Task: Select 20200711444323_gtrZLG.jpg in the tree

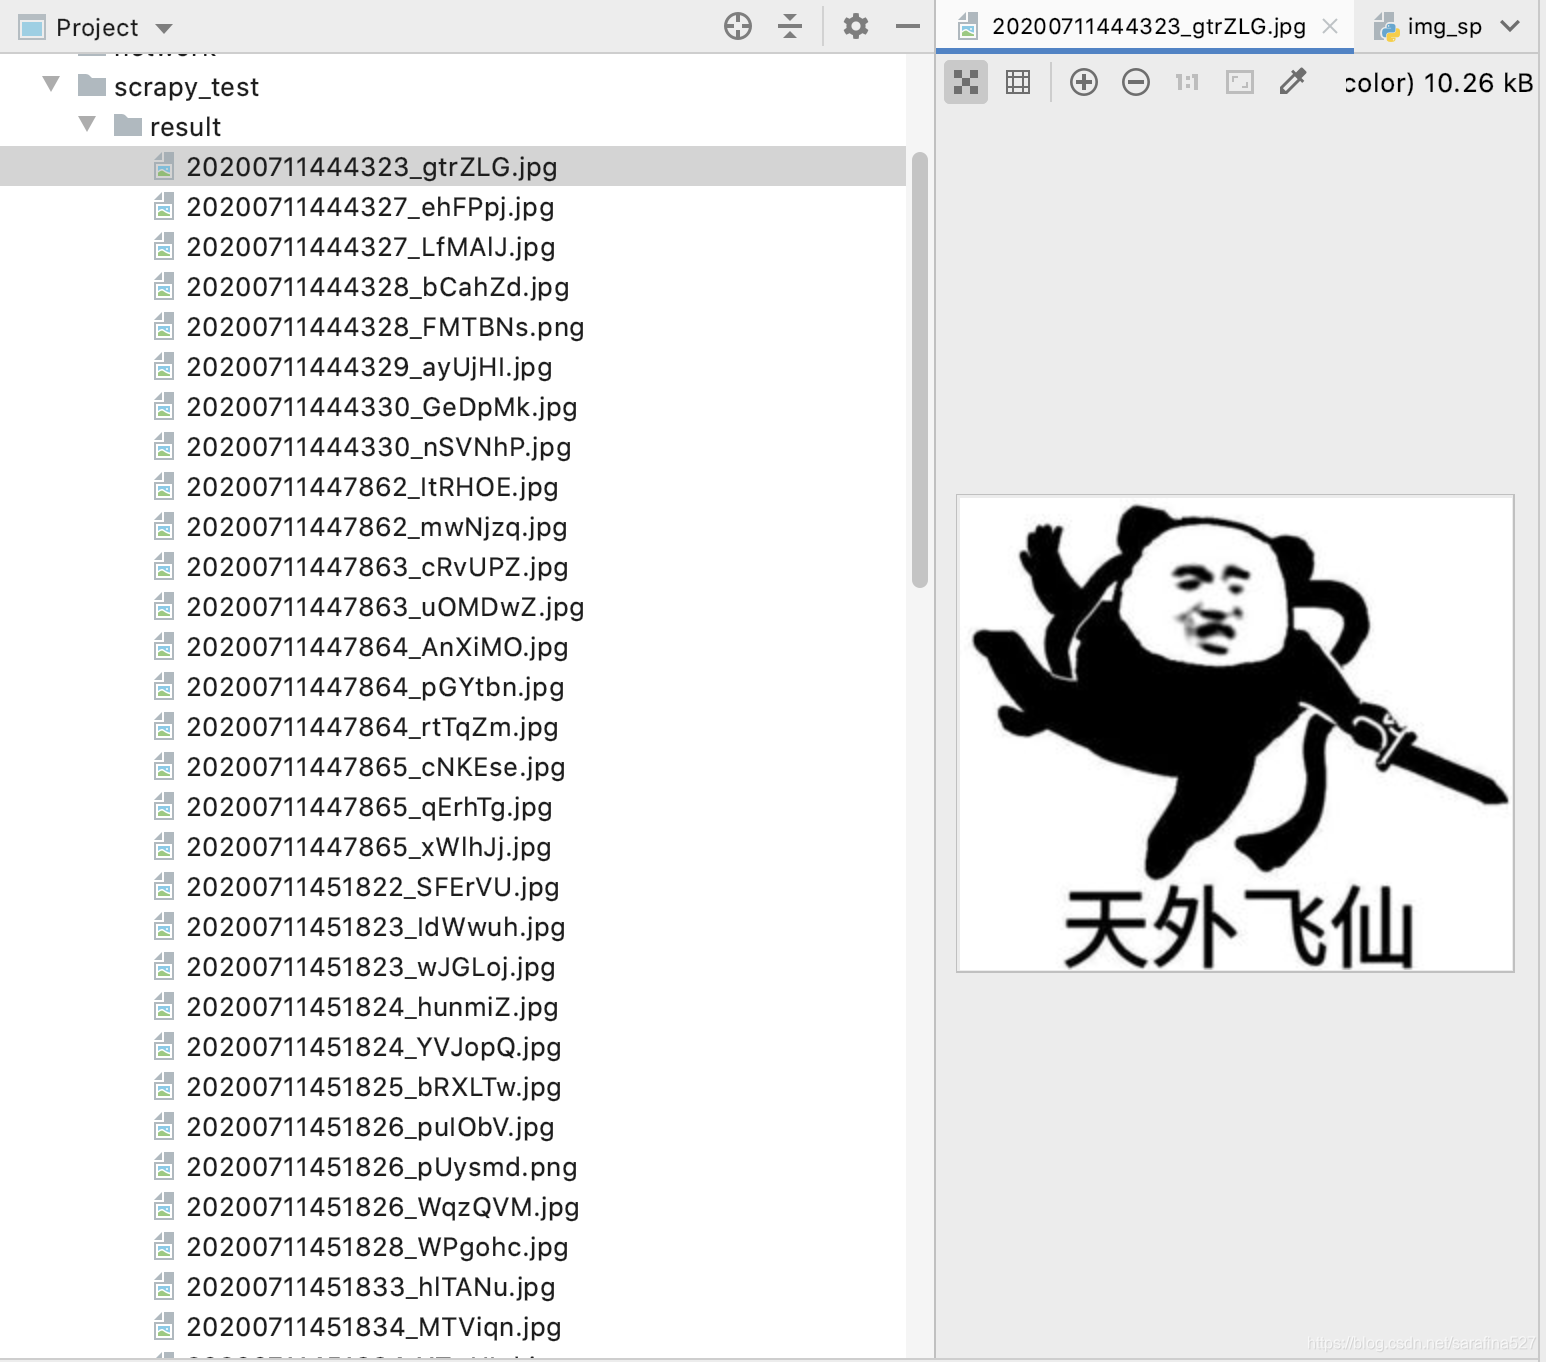Action: tap(372, 166)
